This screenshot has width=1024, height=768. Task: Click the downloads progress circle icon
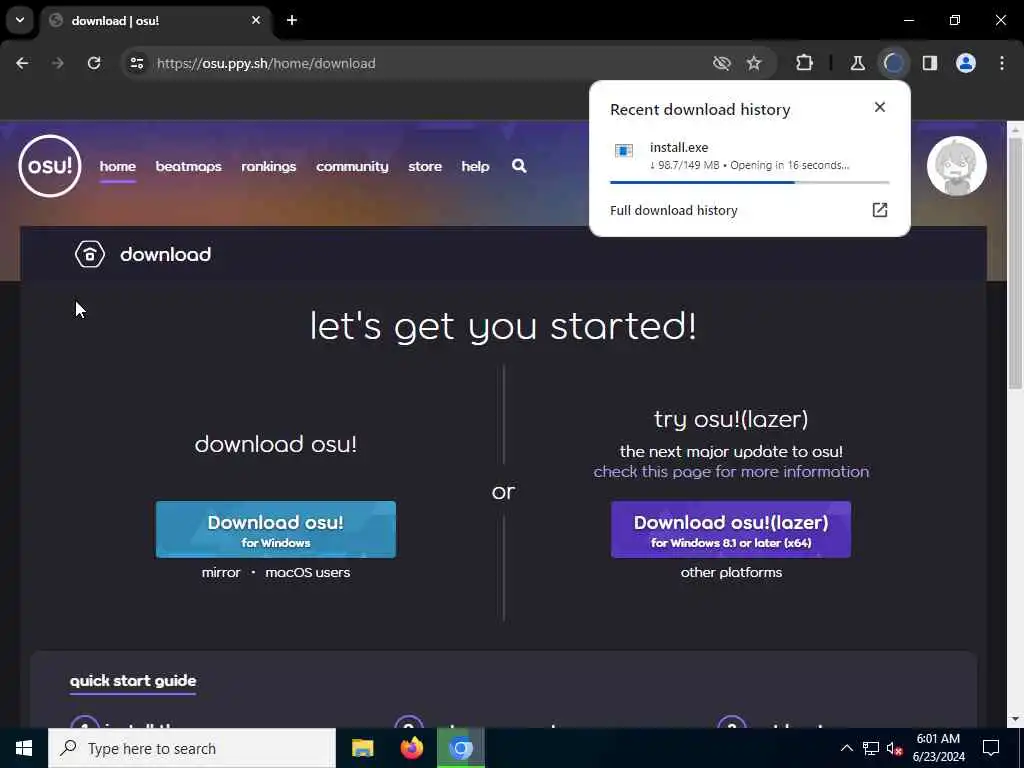[893, 63]
